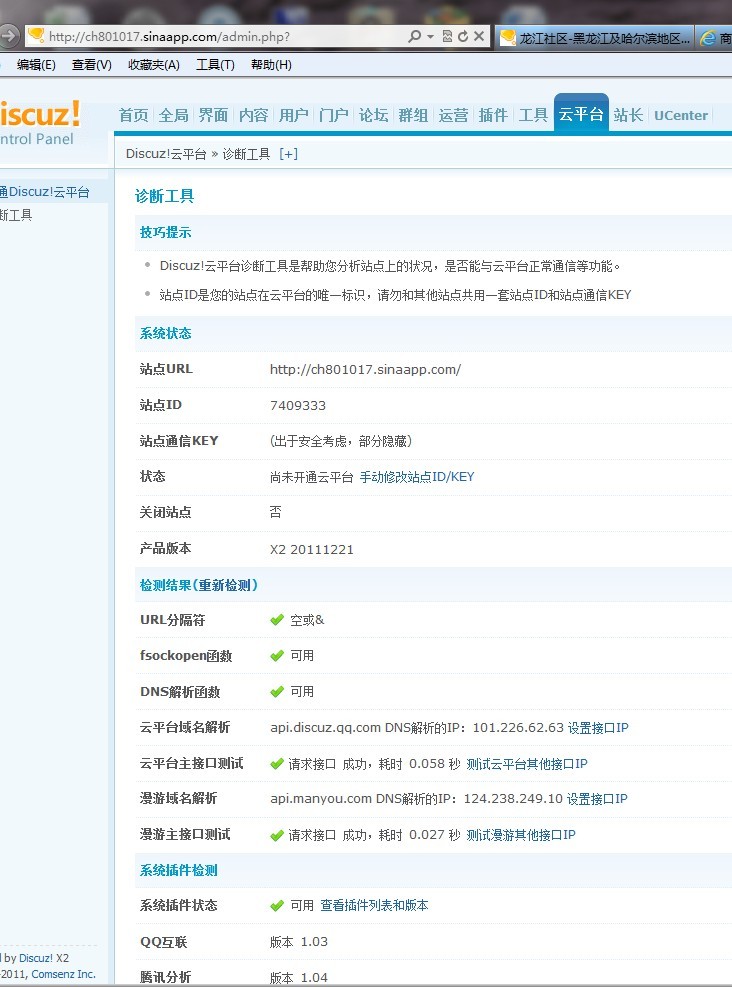This screenshot has width=732, height=987.
Task: Go to the 群组 admin tab
Action: [x=414, y=115]
